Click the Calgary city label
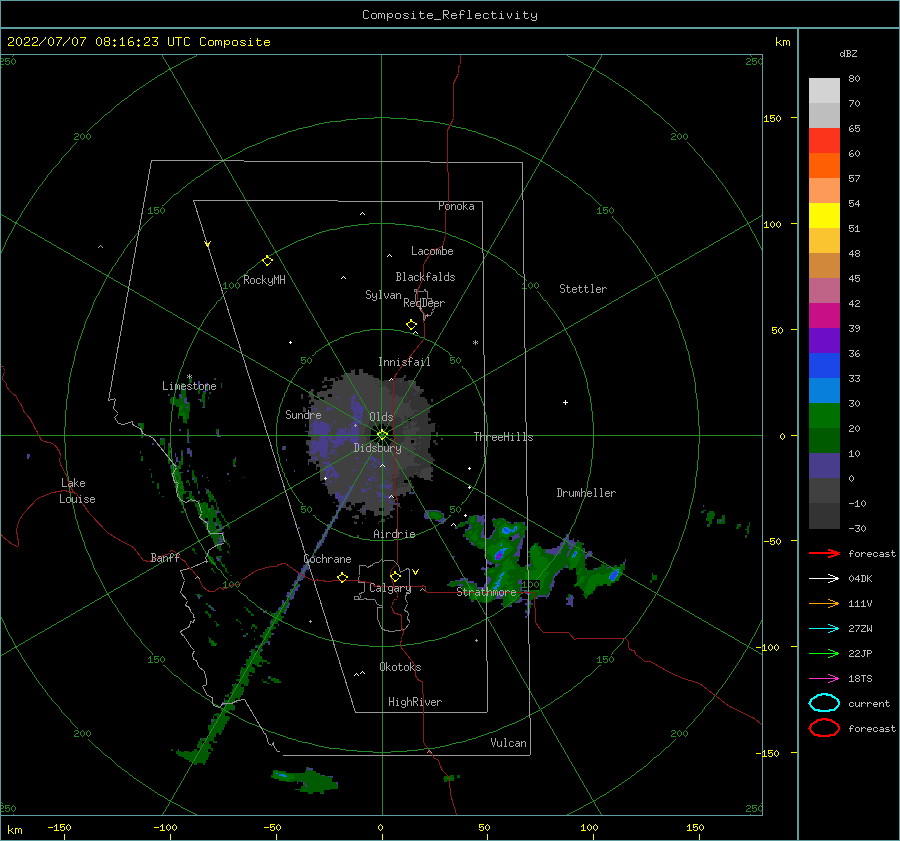 390,588
